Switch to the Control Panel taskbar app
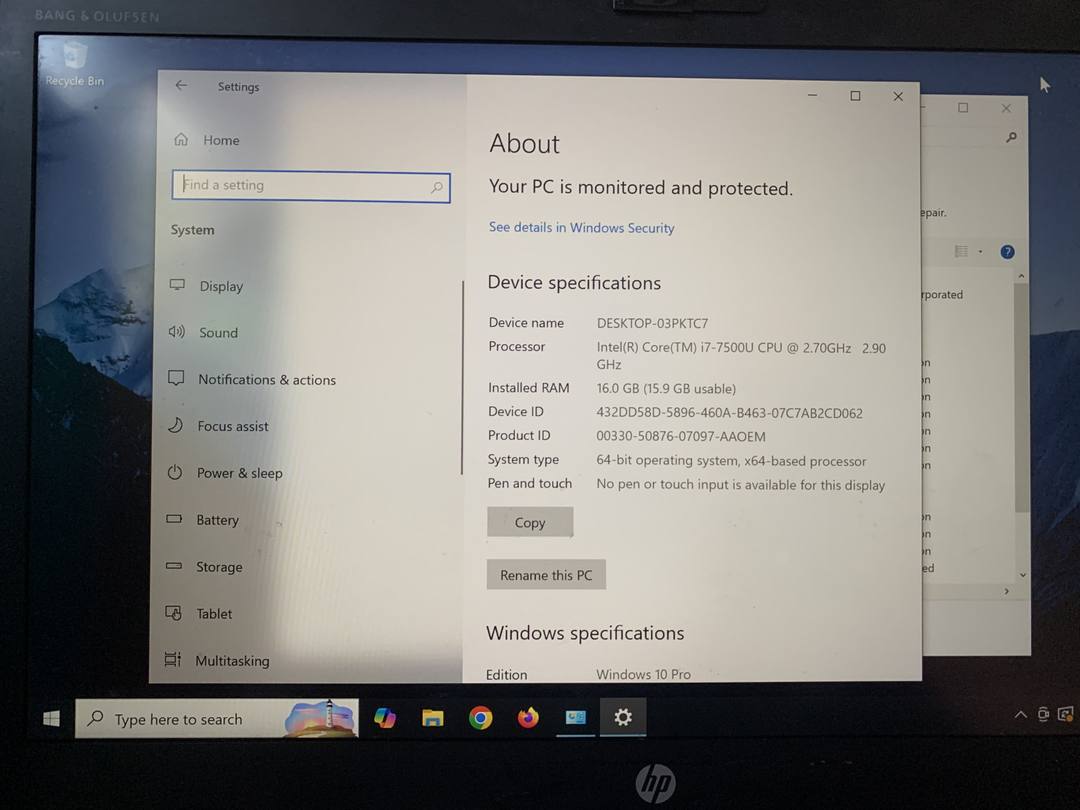This screenshot has width=1080, height=810. pos(576,718)
